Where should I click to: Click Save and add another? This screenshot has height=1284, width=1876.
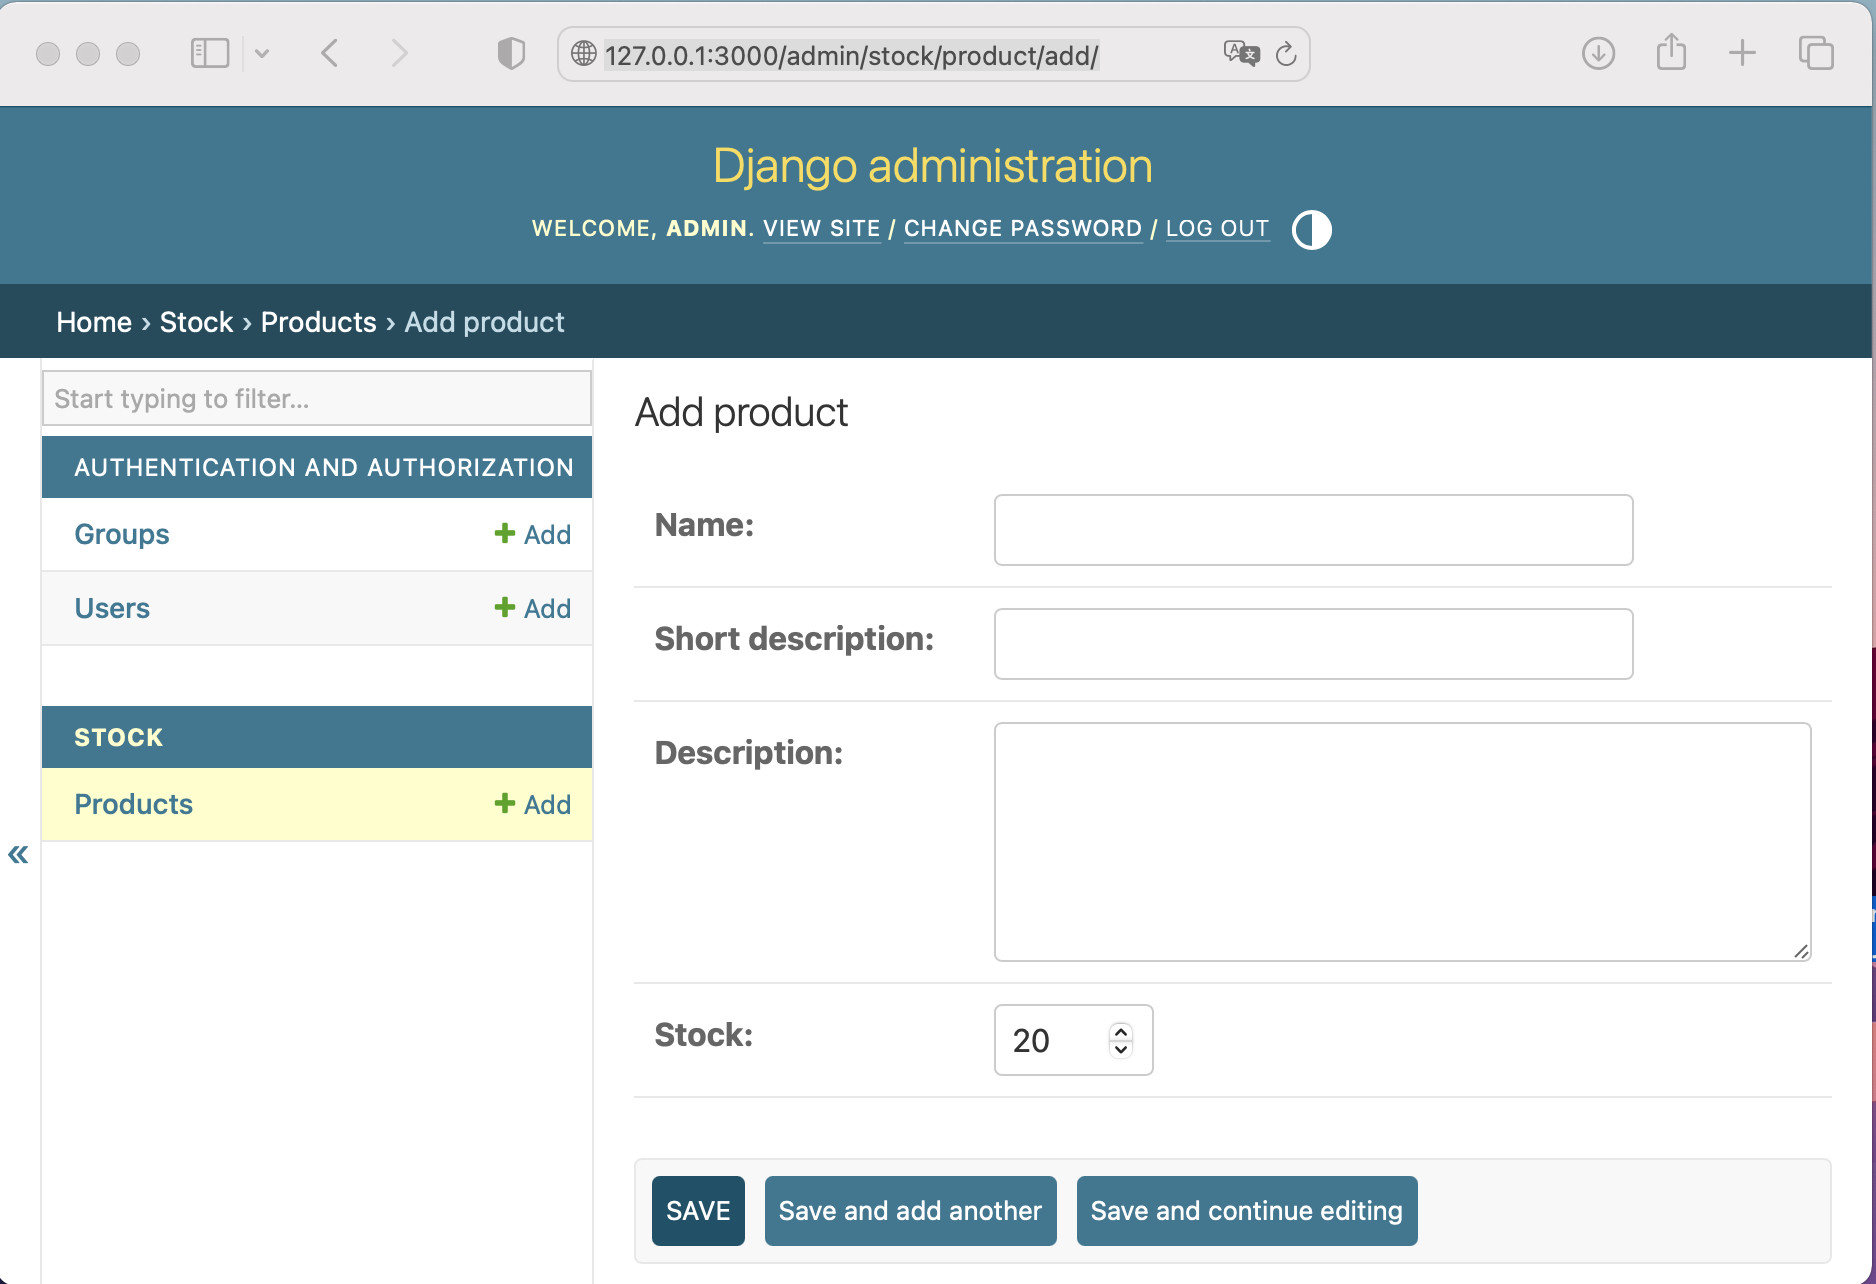click(x=910, y=1211)
